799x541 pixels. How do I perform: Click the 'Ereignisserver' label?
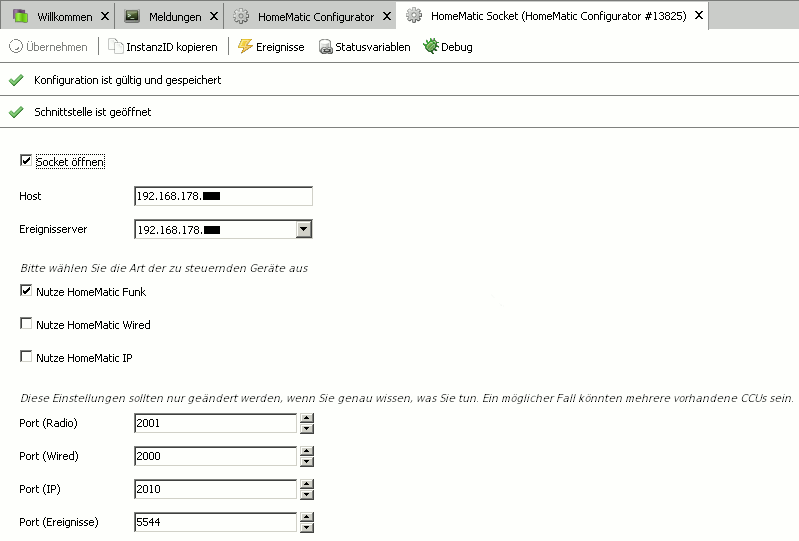click(x=53, y=229)
